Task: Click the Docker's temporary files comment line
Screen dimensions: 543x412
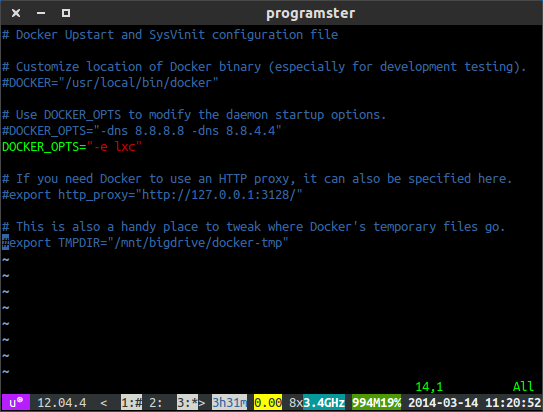Action: [254, 227]
